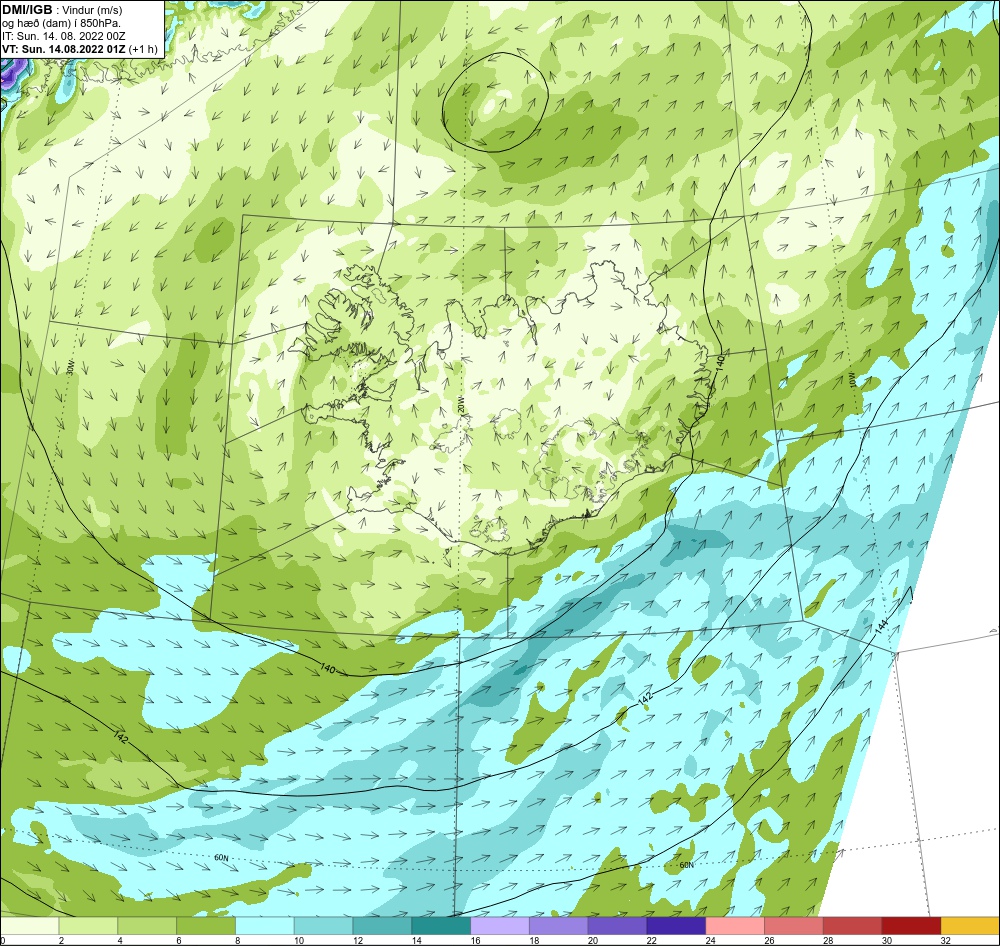Click the legend tick number '24'

pos(710,940)
